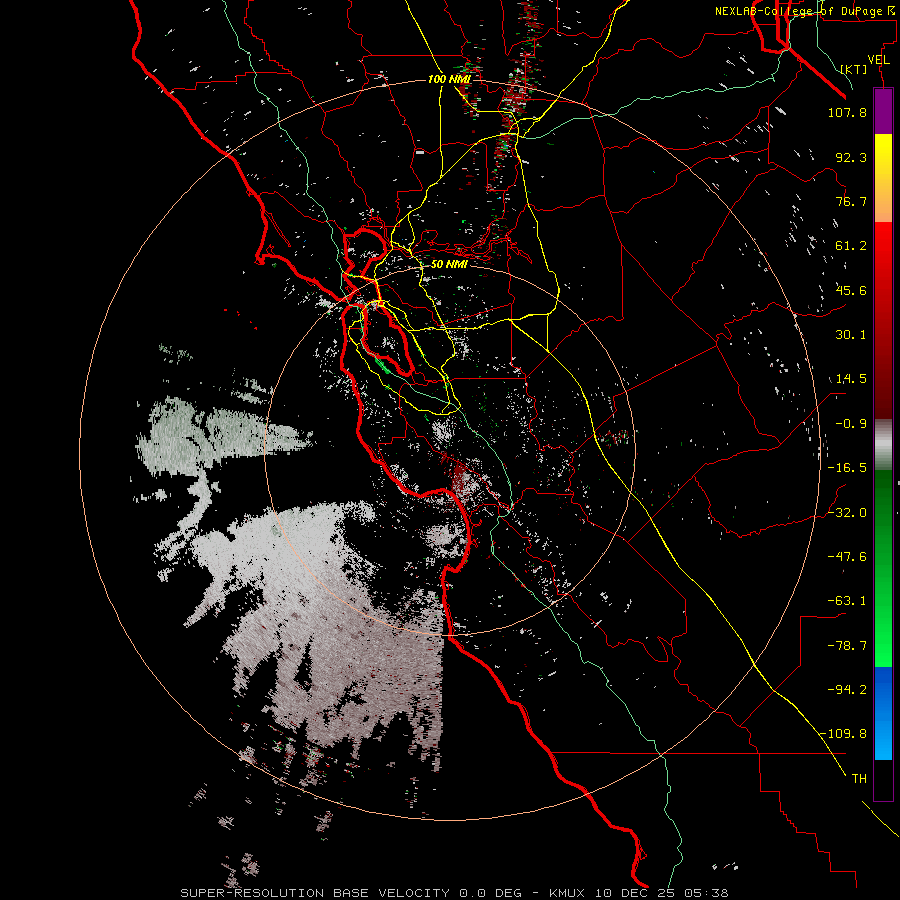
Task: Click the -32.0 velocity scale value
Action: [847, 513]
